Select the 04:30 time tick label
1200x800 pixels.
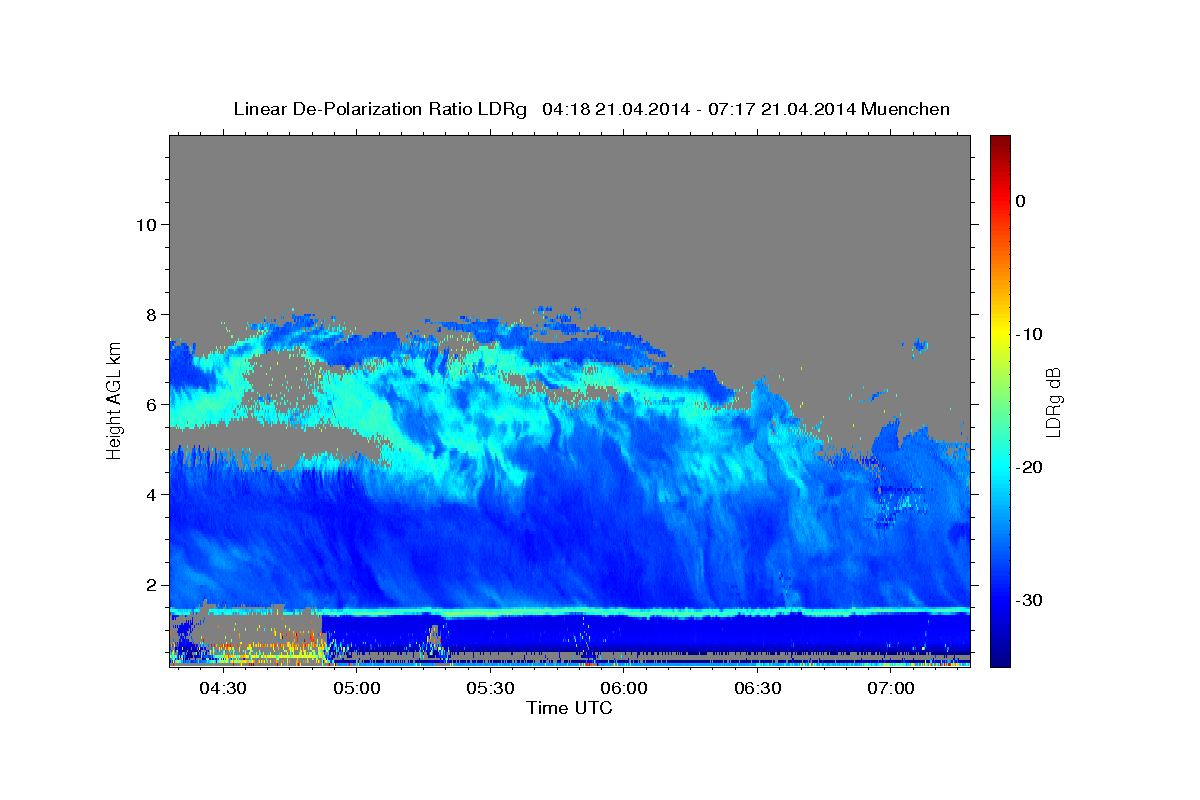(x=223, y=689)
